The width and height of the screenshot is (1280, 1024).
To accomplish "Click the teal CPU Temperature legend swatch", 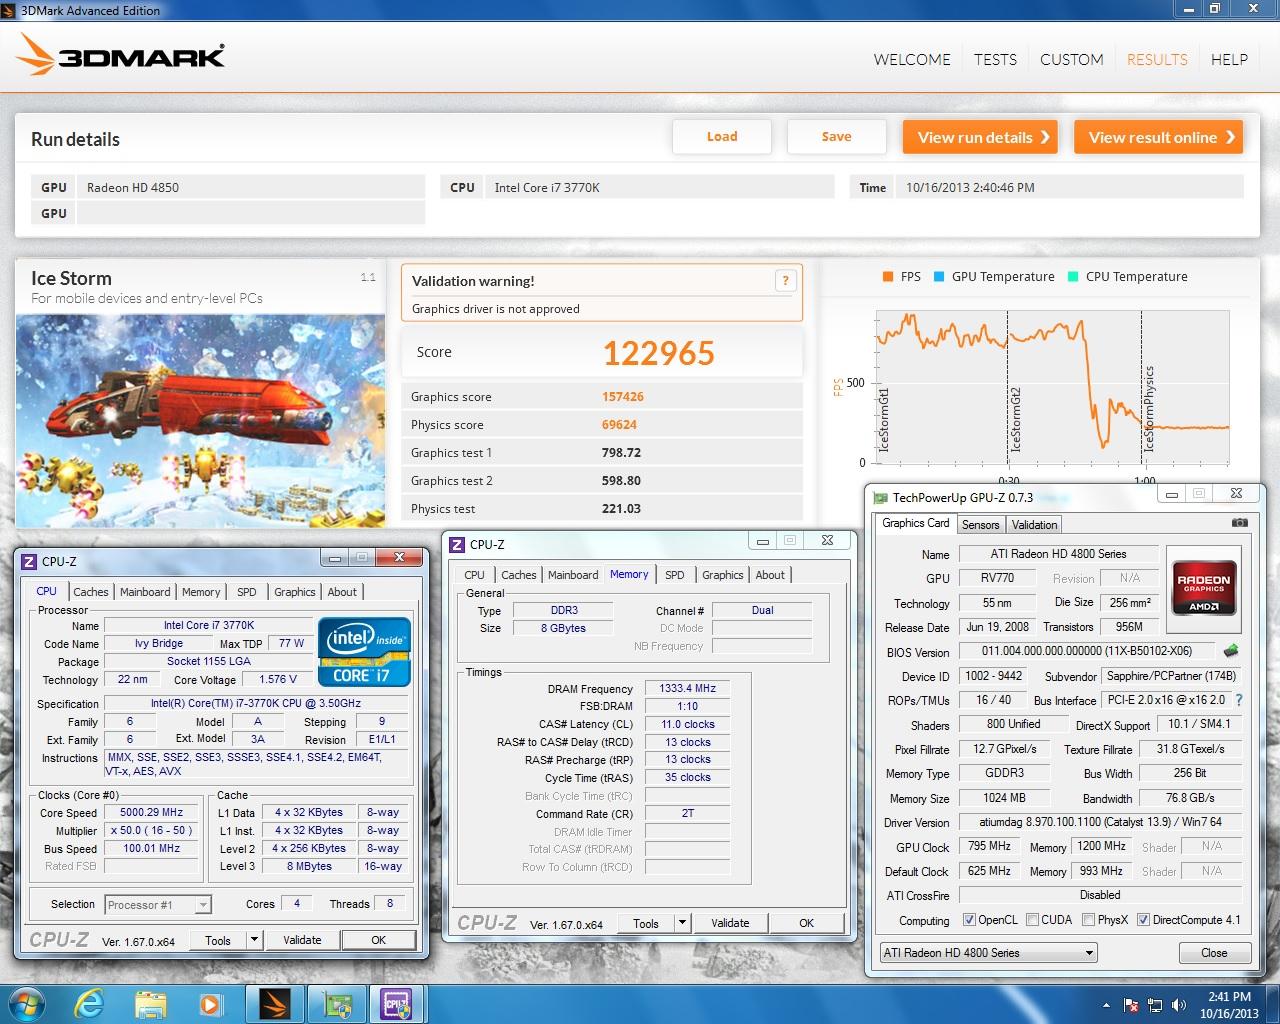I will 1073,277.
